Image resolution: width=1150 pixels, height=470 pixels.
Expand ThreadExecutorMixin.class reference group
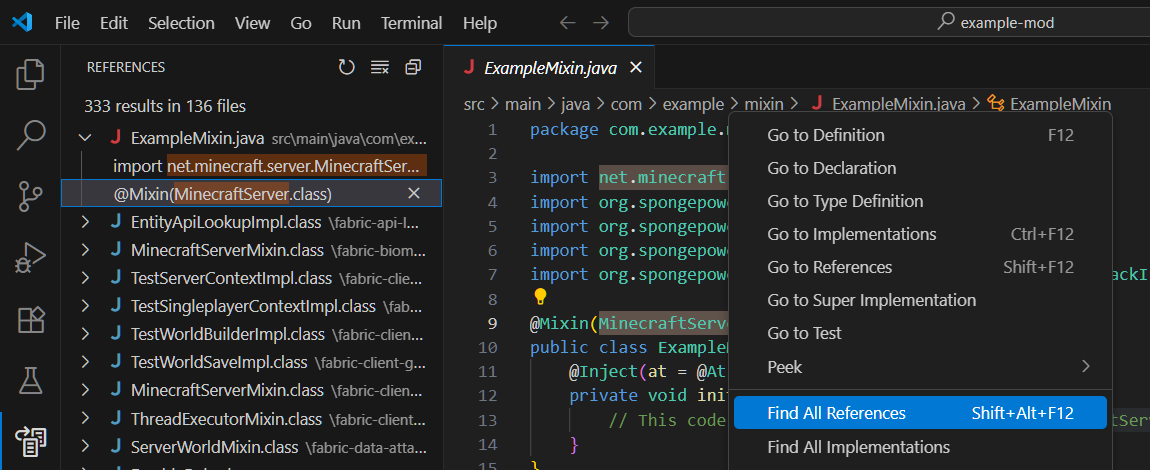(x=84, y=418)
